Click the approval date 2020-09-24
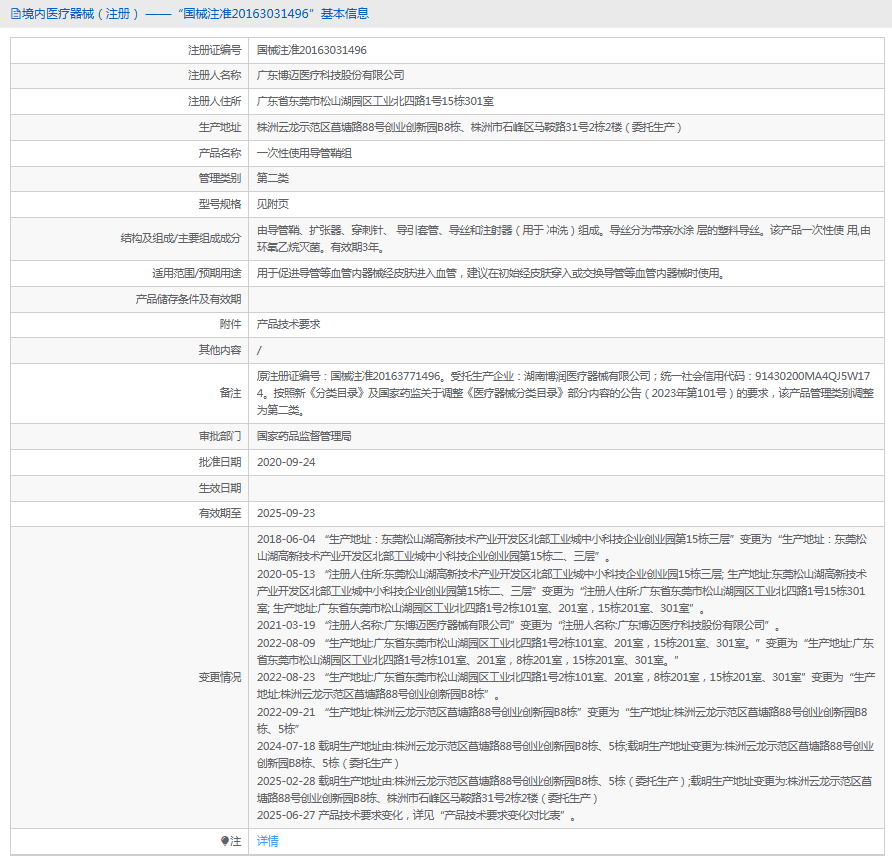This screenshot has height=862, width=892. [x=286, y=462]
